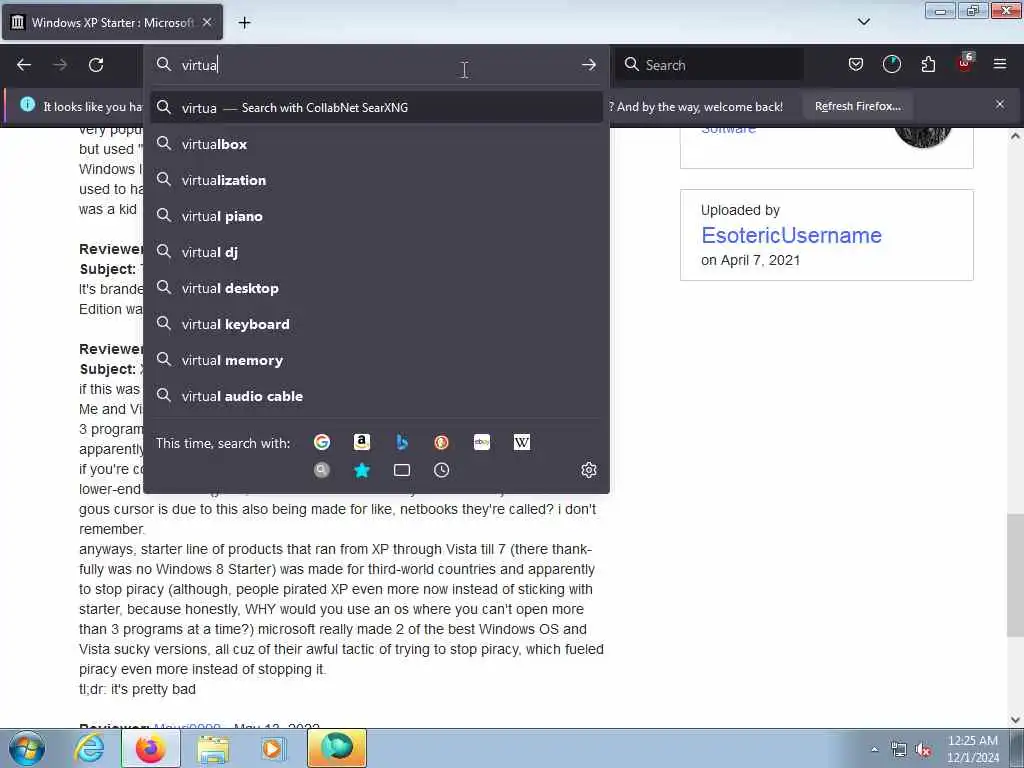Search with Google engine icon
Viewport: 1024px width, 768px height.
pos(322,443)
